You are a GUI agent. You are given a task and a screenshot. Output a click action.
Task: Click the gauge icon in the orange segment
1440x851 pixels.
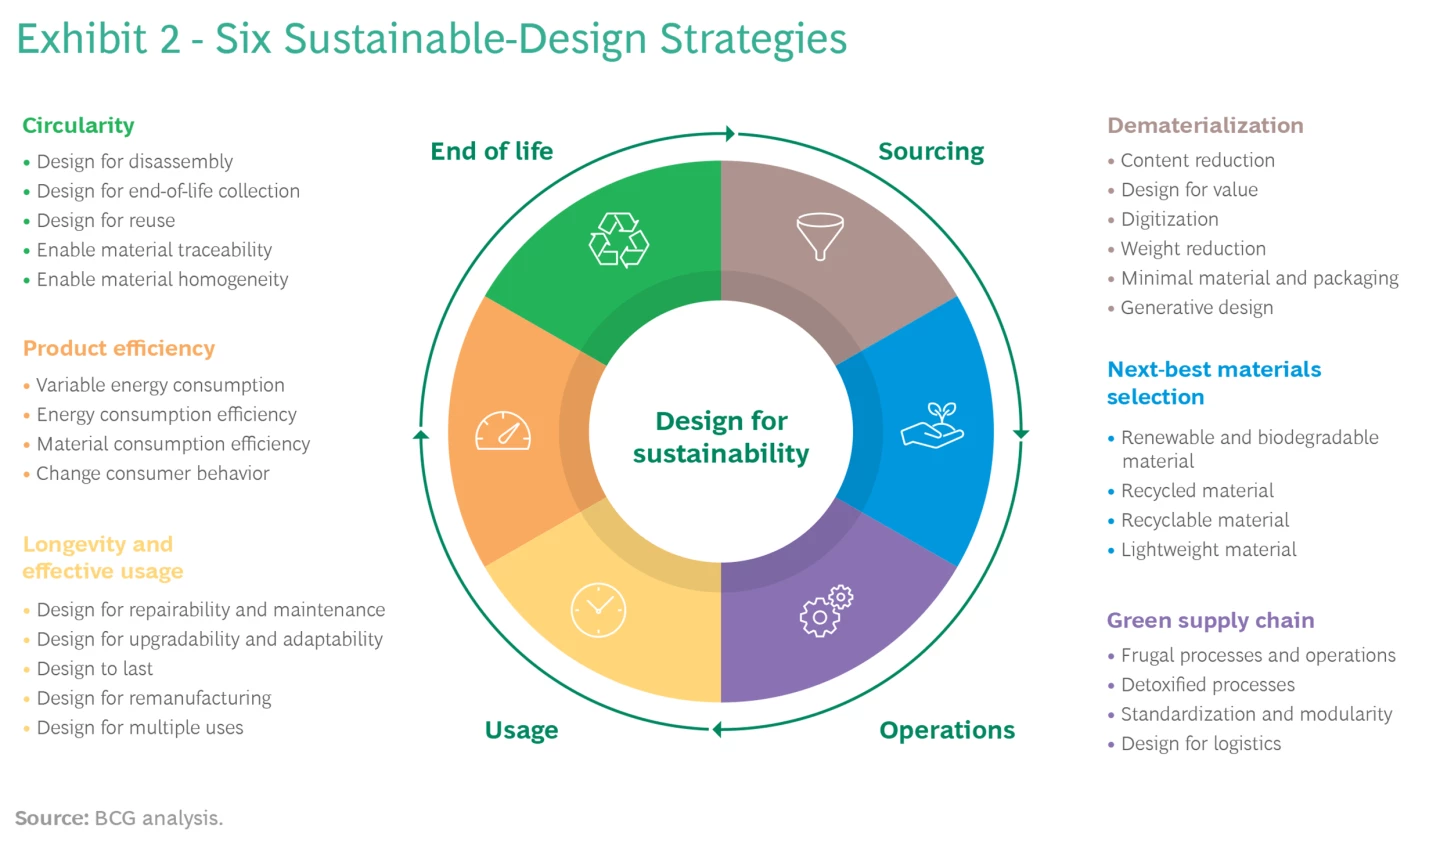(504, 432)
